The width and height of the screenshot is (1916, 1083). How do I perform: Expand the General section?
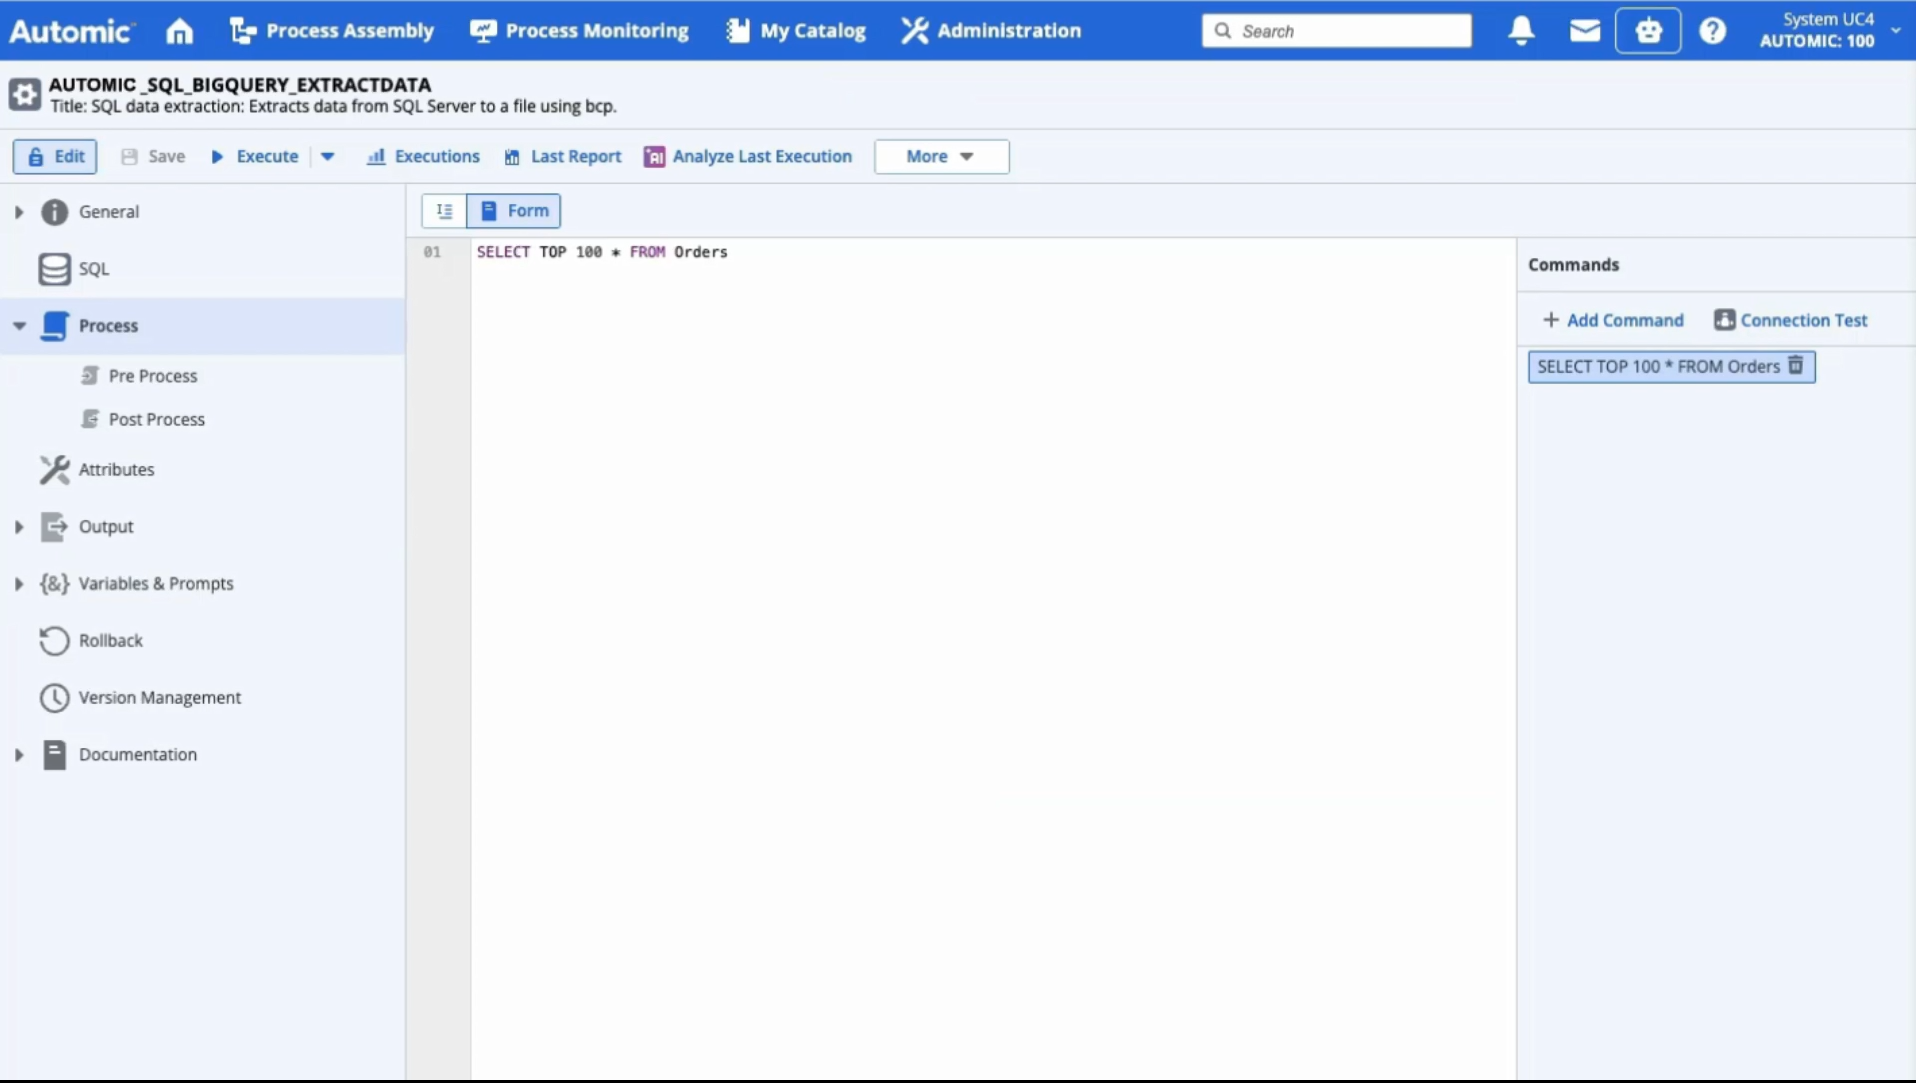(19, 212)
